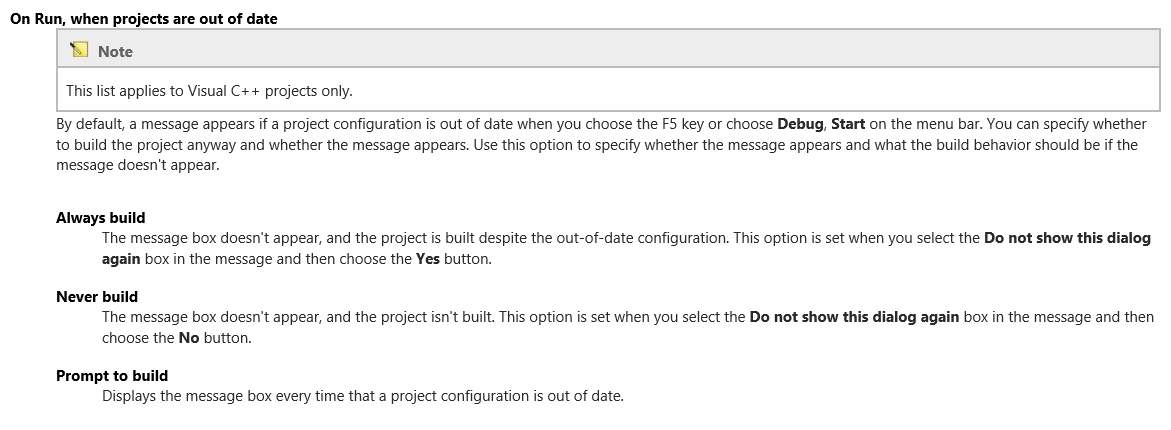
Task: Select the "Always build" option heading
Action: tap(100, 217)
